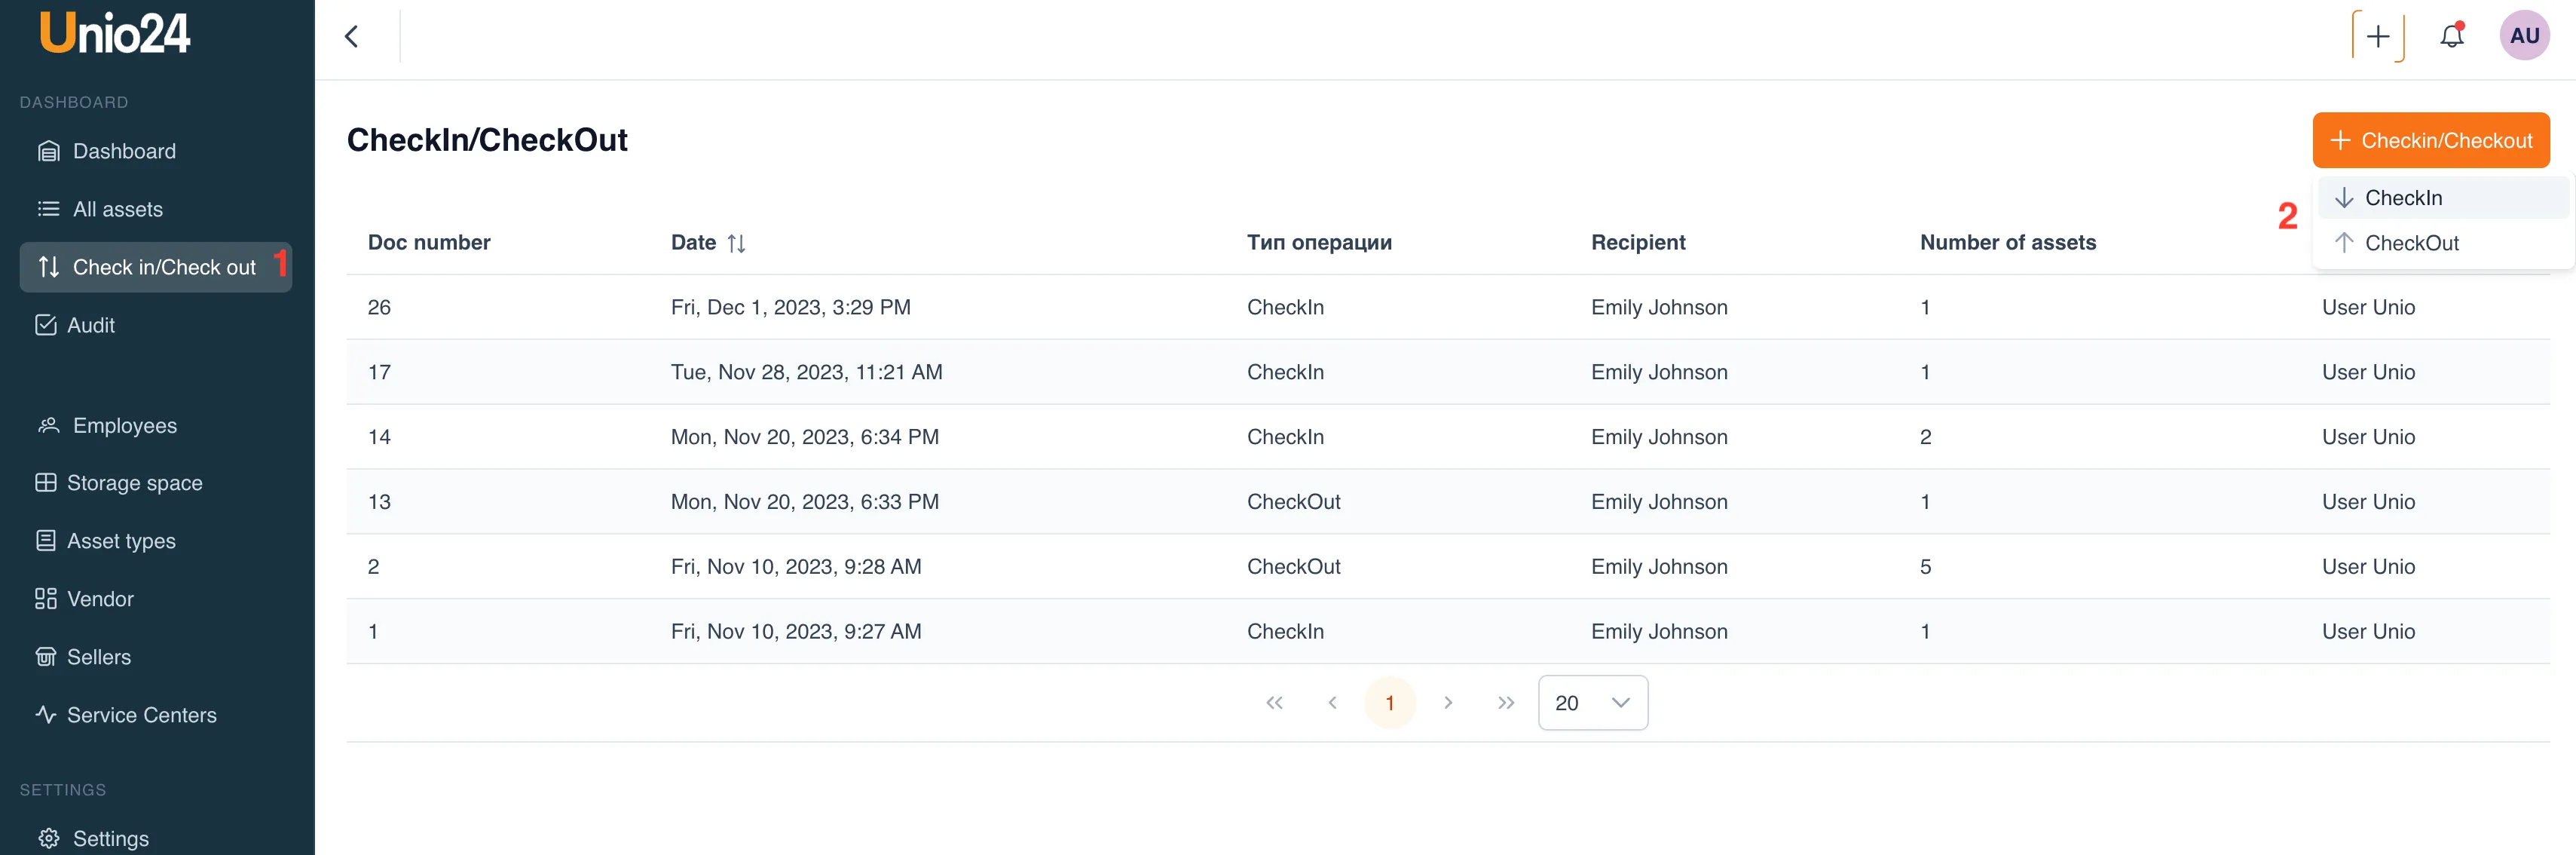The height and width of the screenshot is (855, 2576).
Task: Open the AU user avatar
Action: (x=2523, y=37)
